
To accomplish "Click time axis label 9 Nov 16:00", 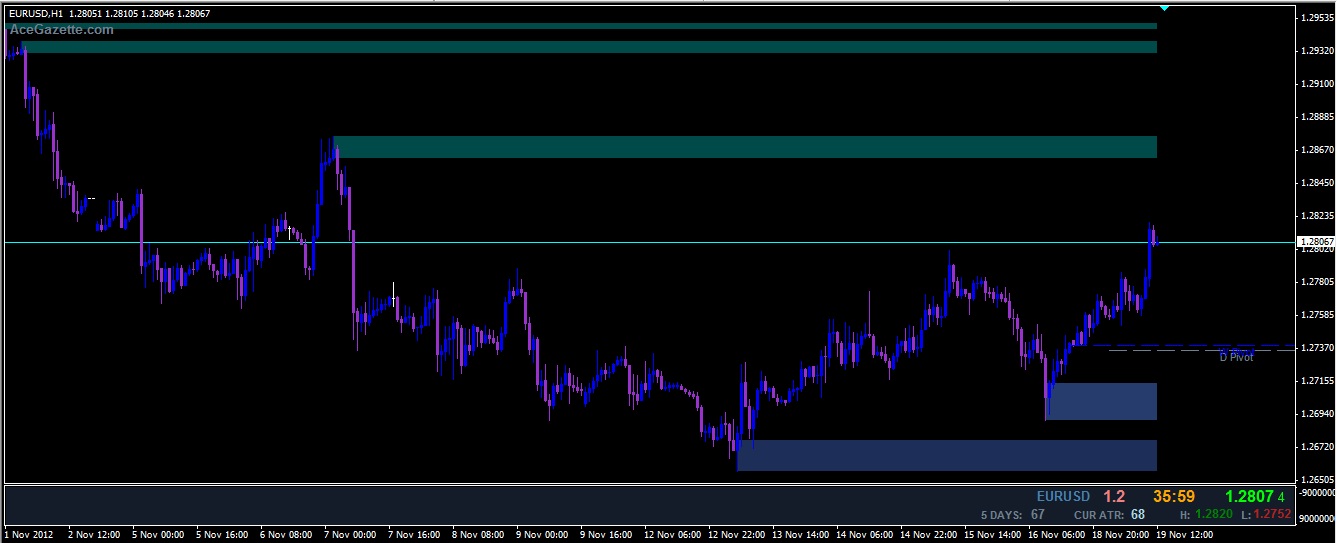I will click(x=606, y=535).
